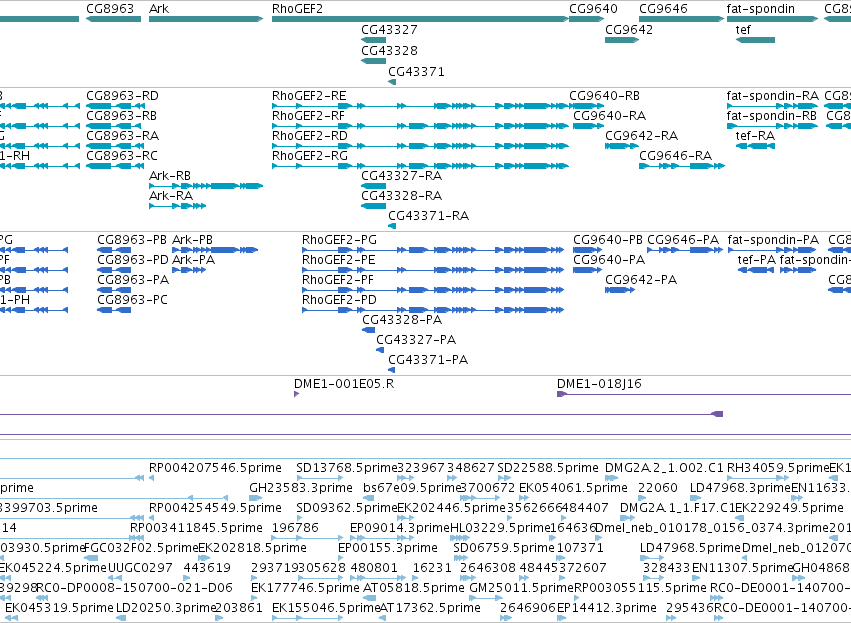Click protein CG8963-PD
This screenshot has width=851, height=623.
(133, 260)
